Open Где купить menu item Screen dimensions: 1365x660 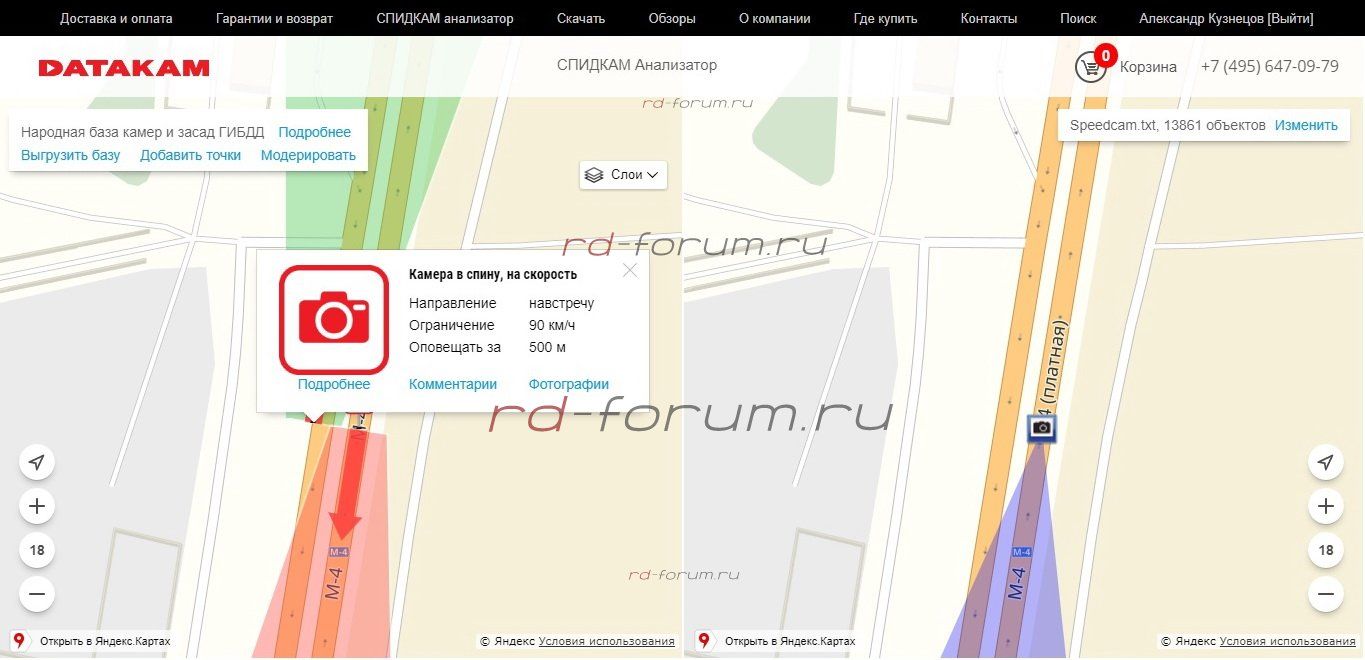[886, 18]
